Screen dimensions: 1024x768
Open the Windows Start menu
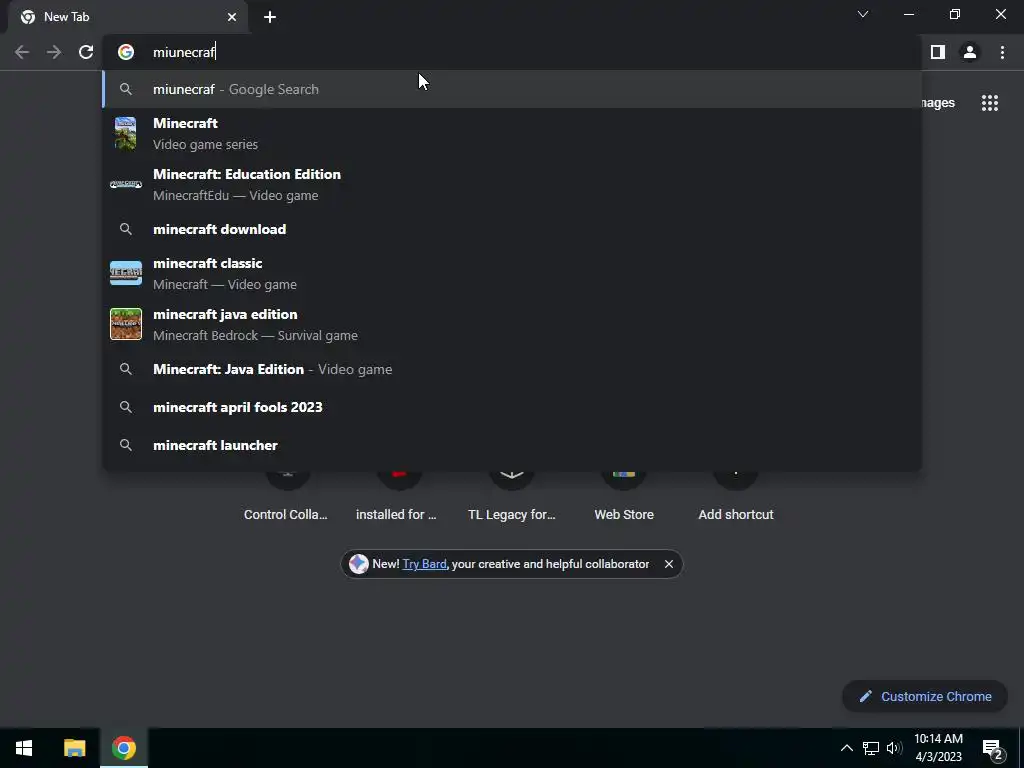click(x=24, y=748)
